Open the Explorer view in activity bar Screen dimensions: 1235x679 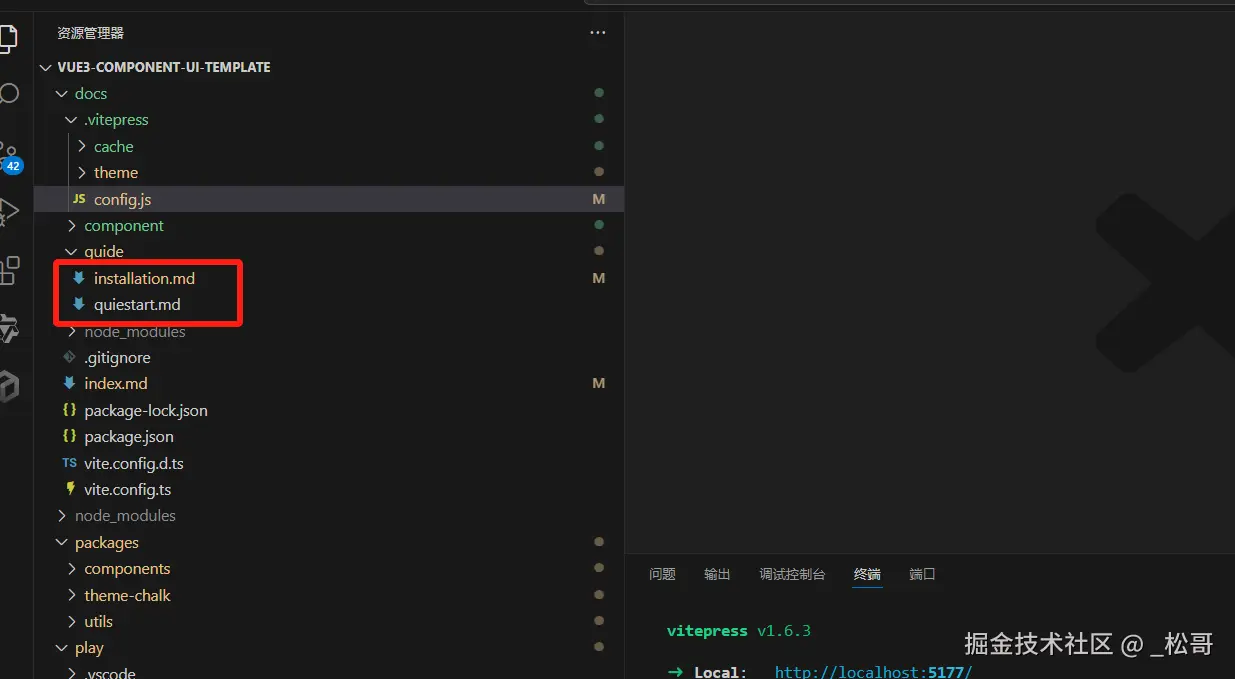pyautogui.click(x=8, y=38)
